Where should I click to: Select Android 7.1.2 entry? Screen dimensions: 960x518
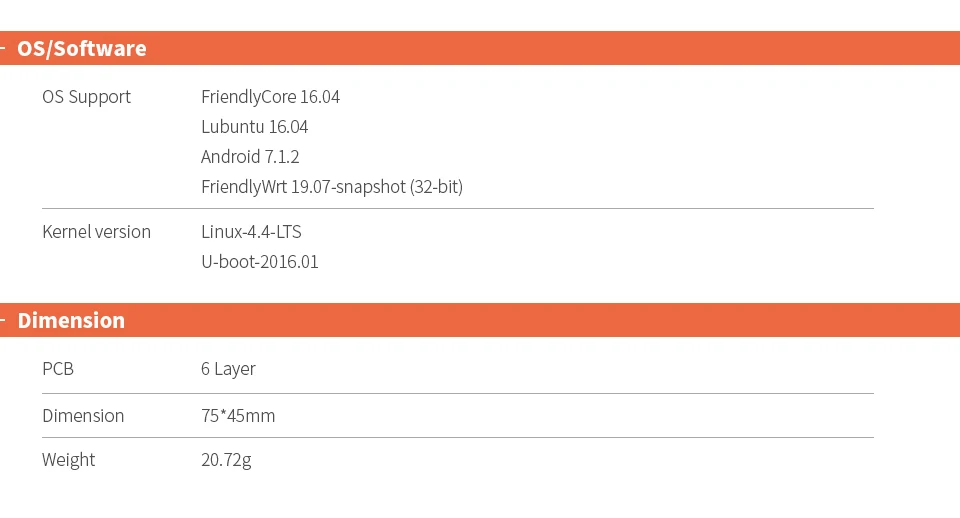pos(250,157)
